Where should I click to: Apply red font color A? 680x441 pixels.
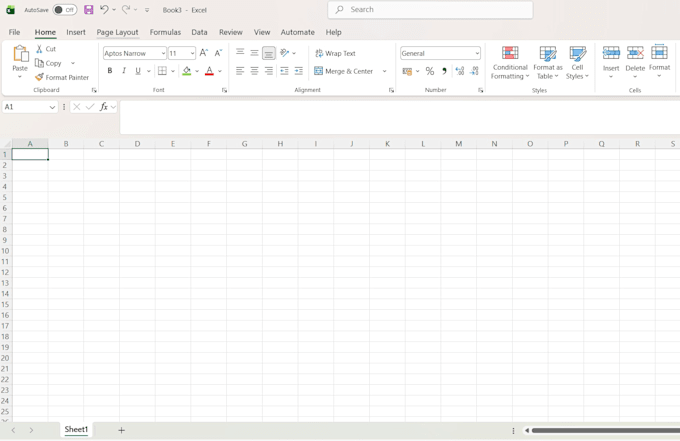click(x=209, y=71)
